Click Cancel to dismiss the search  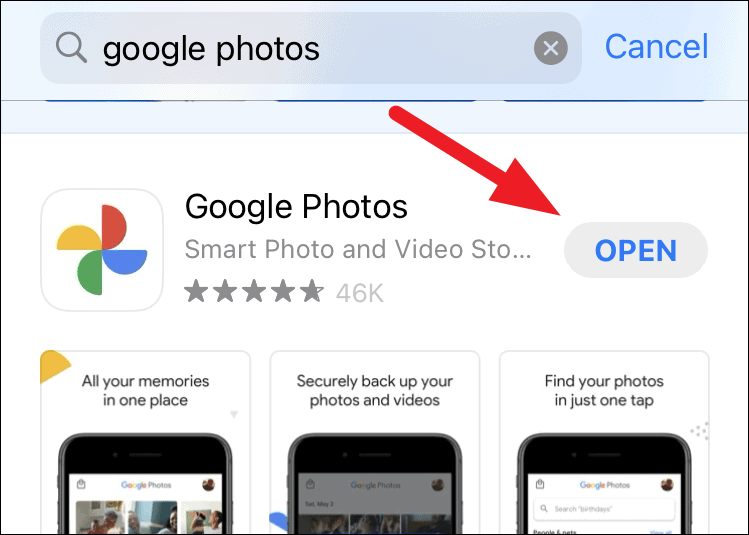(x=656, y=47)
